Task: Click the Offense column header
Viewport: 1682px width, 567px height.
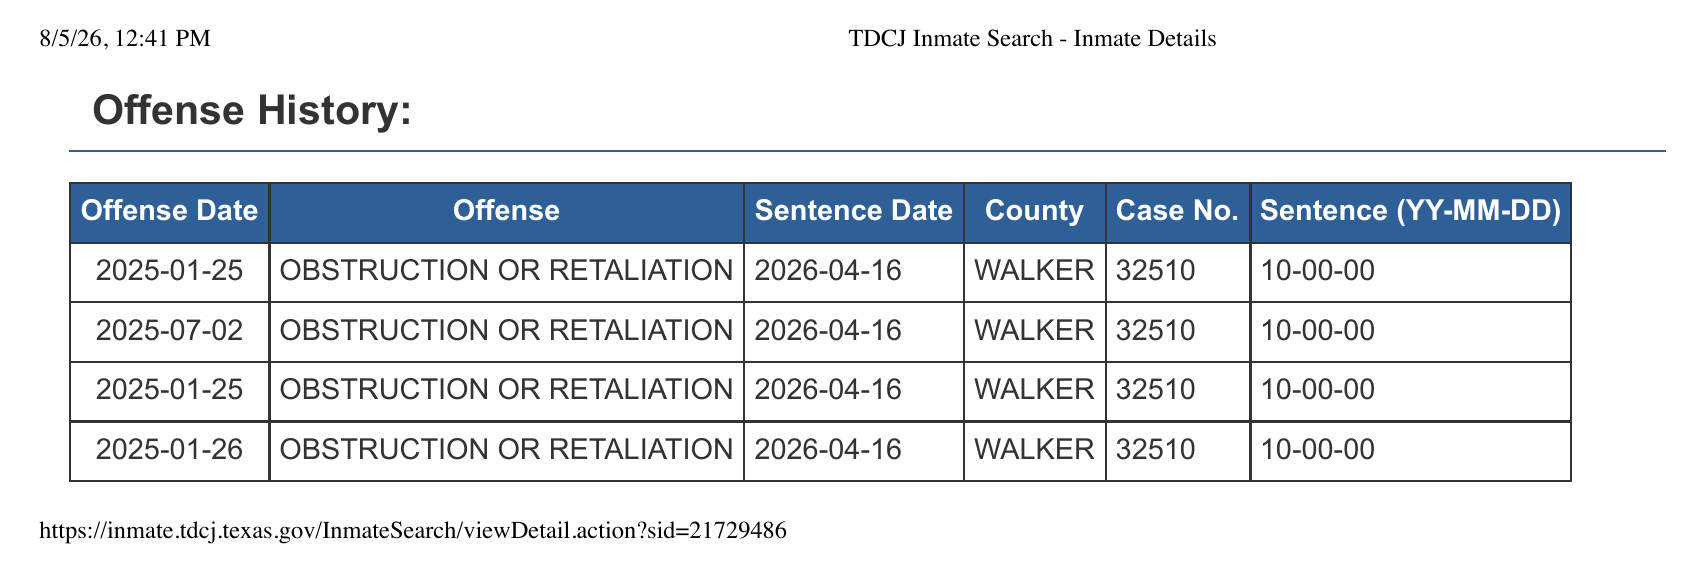Action: point(506,212)
